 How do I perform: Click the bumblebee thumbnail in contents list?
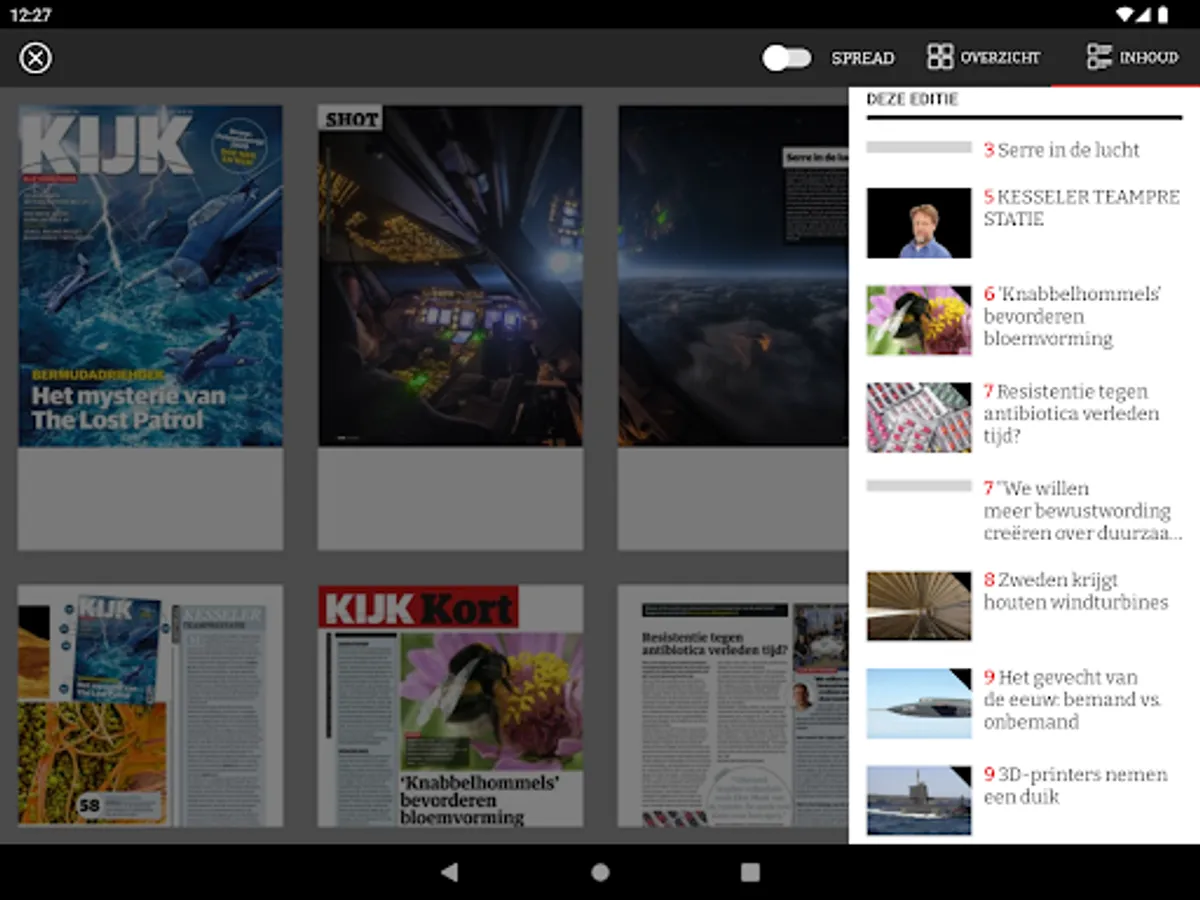(919, 320)
